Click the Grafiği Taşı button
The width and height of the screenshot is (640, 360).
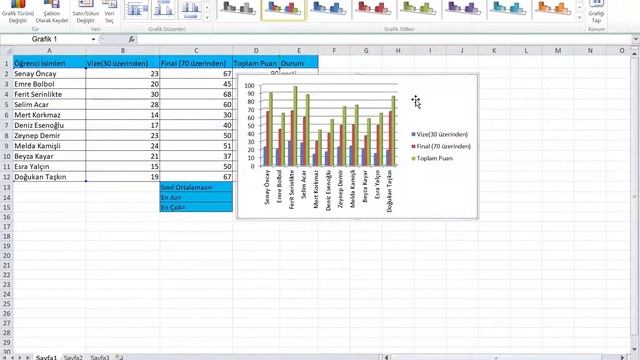tap(596, 12)
